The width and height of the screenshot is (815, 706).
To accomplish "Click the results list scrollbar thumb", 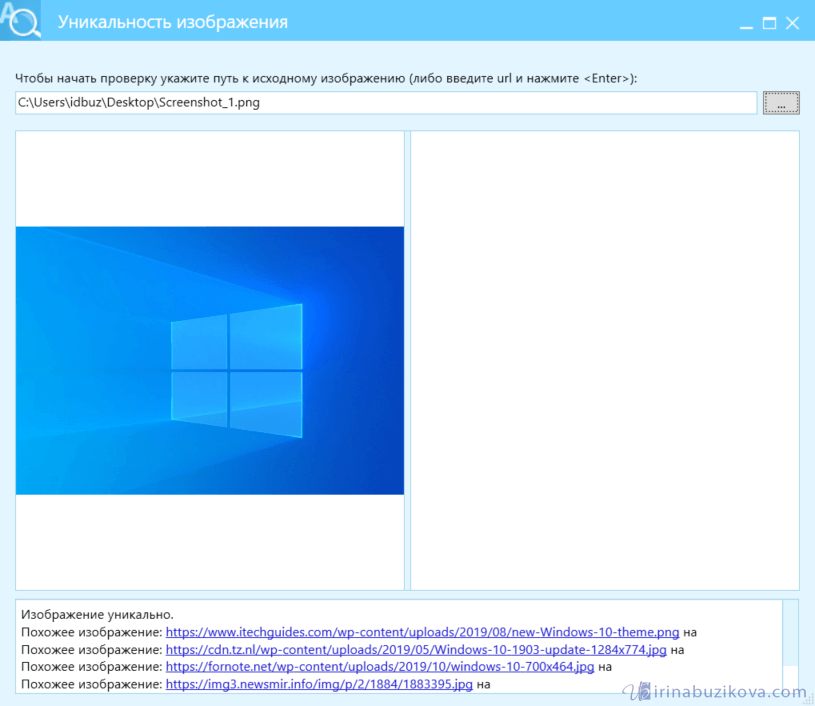I will pos(790,632).
